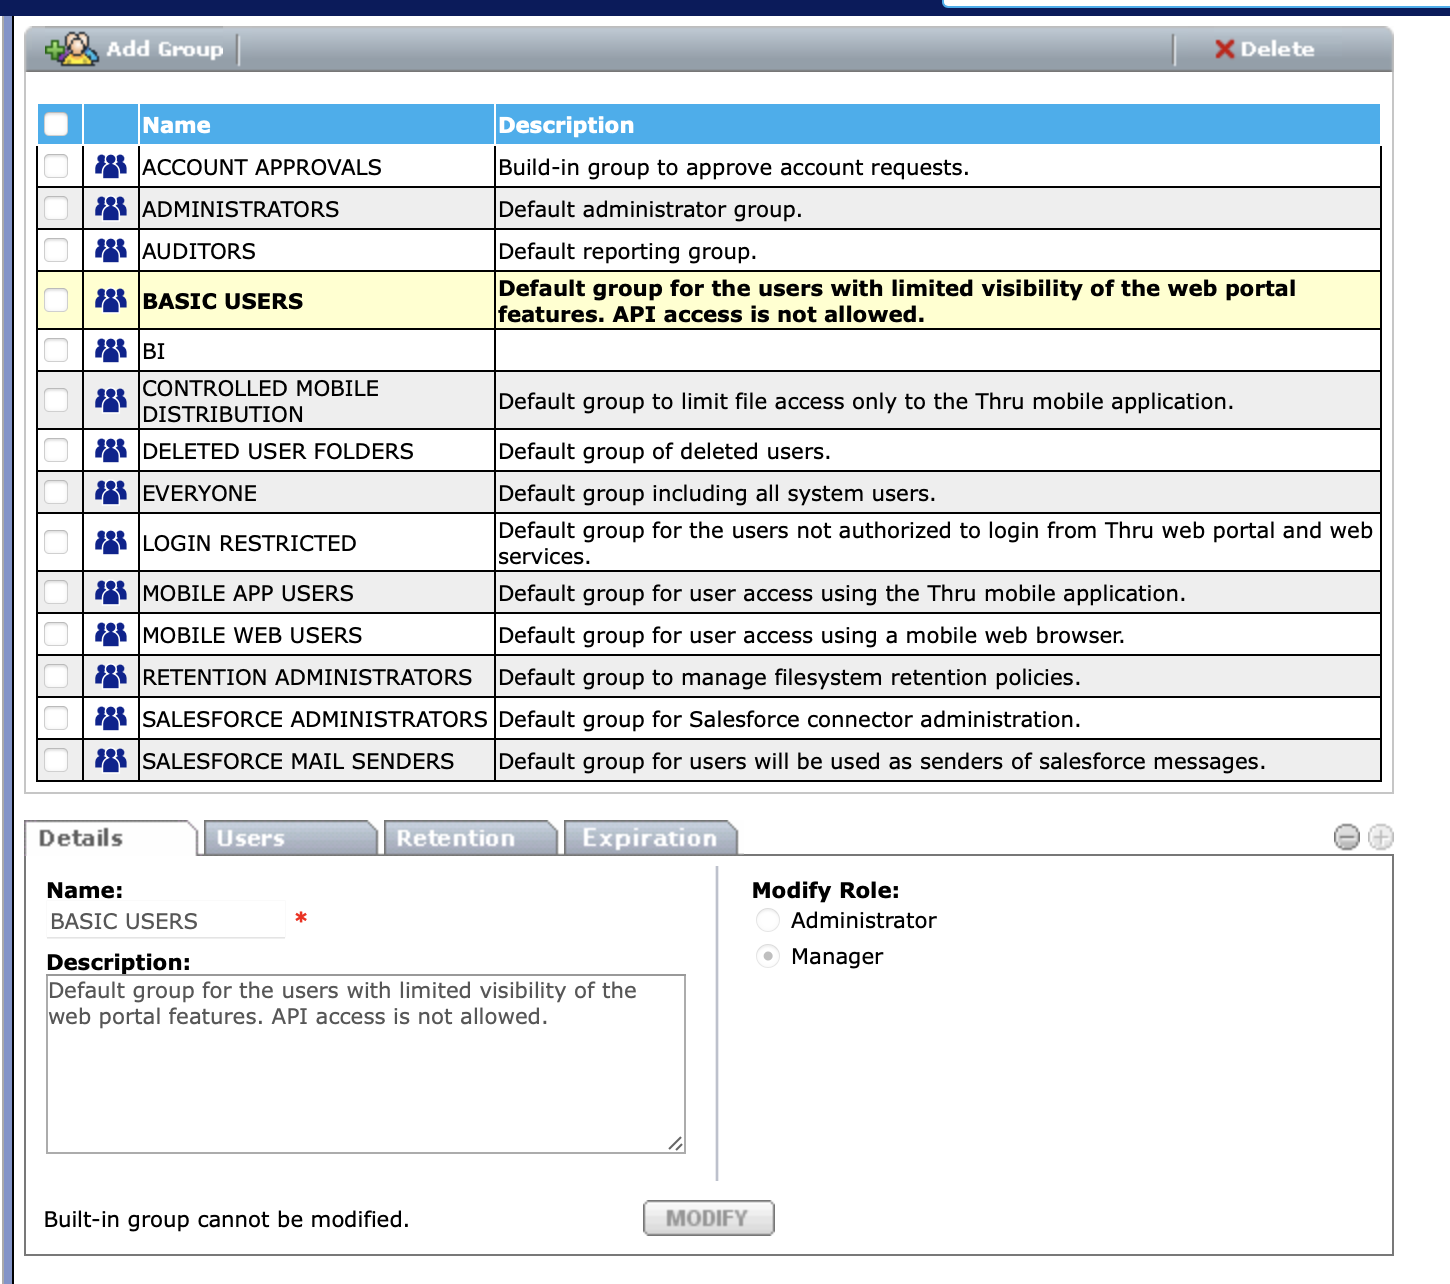This screenshot has width=1450, height=1284.
Task: Click the AUDITORS group icon
Action: tap(111, 250)
